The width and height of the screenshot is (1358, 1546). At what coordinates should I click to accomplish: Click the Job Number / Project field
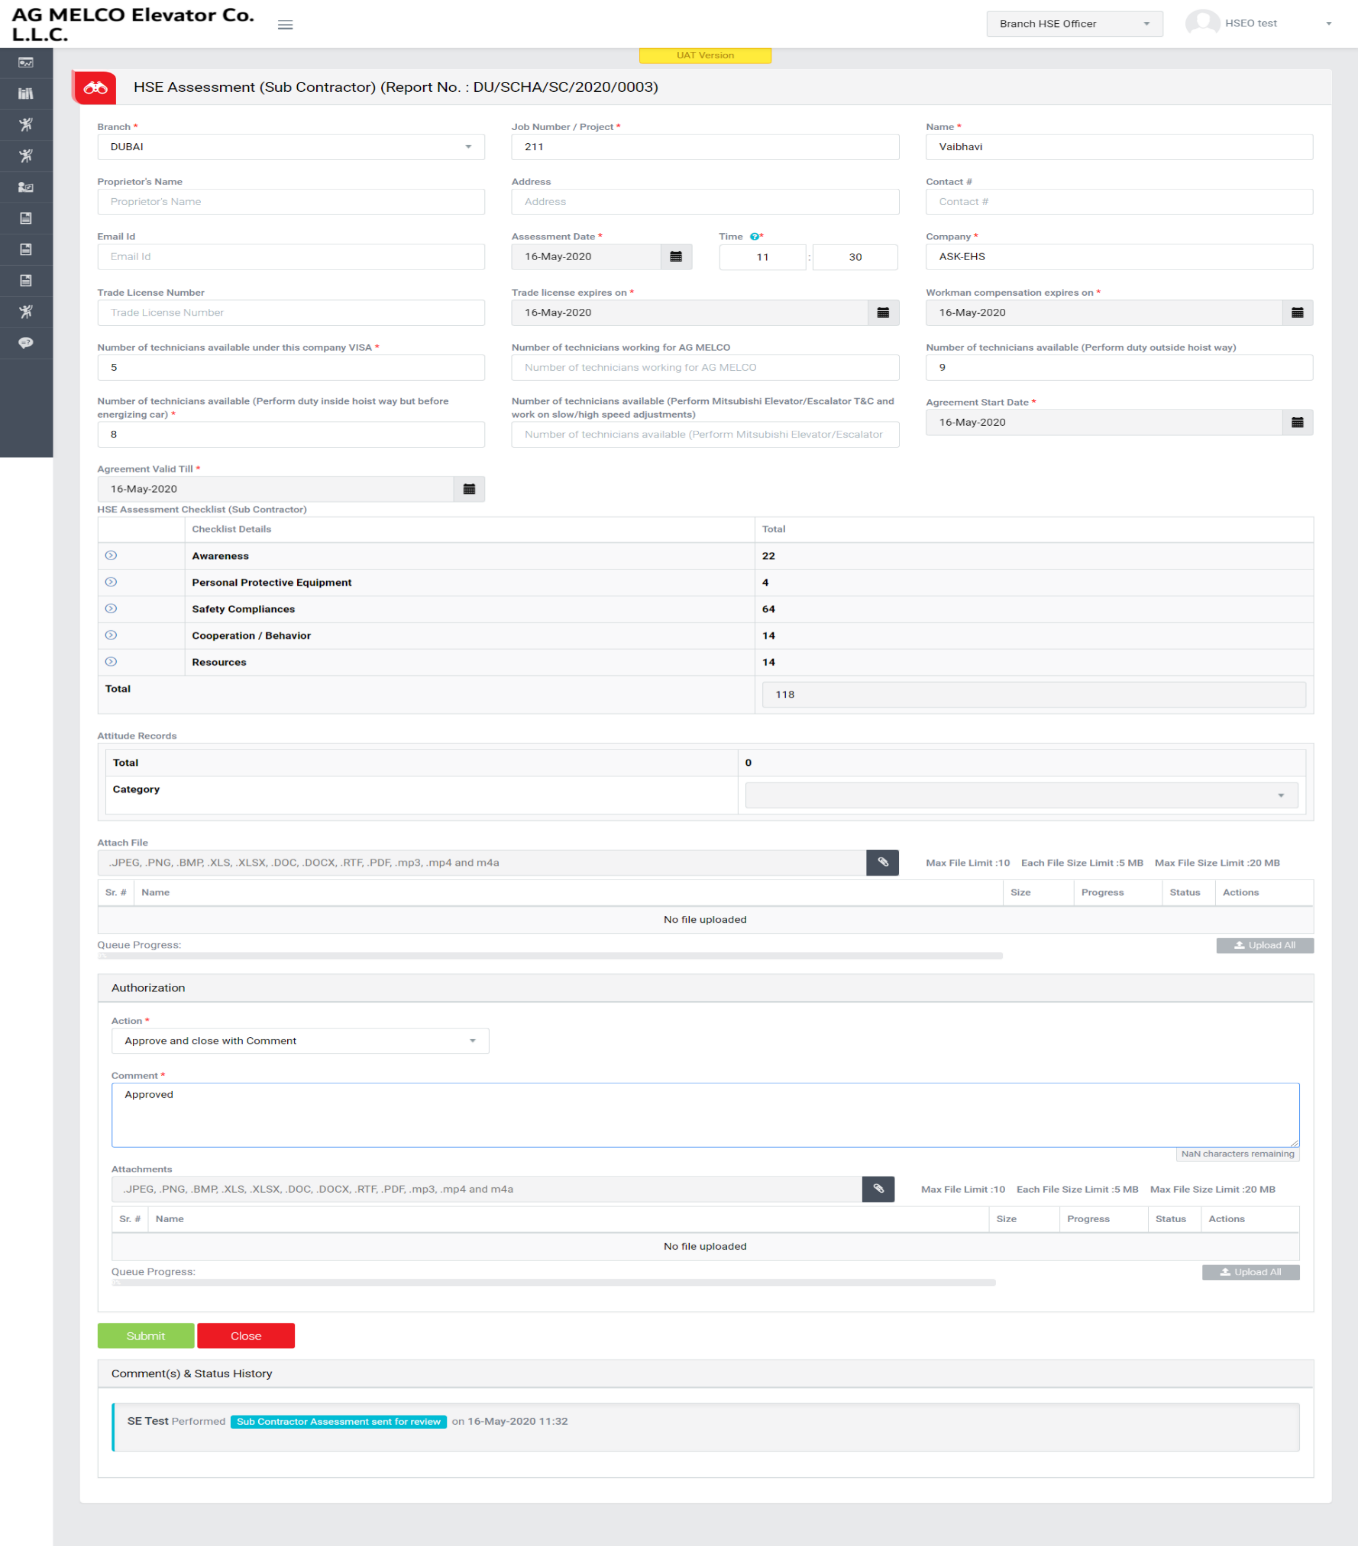coord(705,147)
